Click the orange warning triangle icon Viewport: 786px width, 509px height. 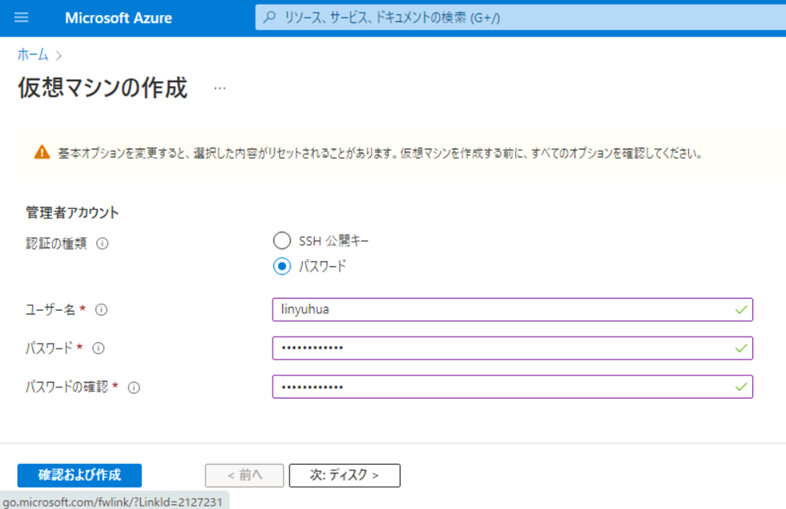click(42, 152)
